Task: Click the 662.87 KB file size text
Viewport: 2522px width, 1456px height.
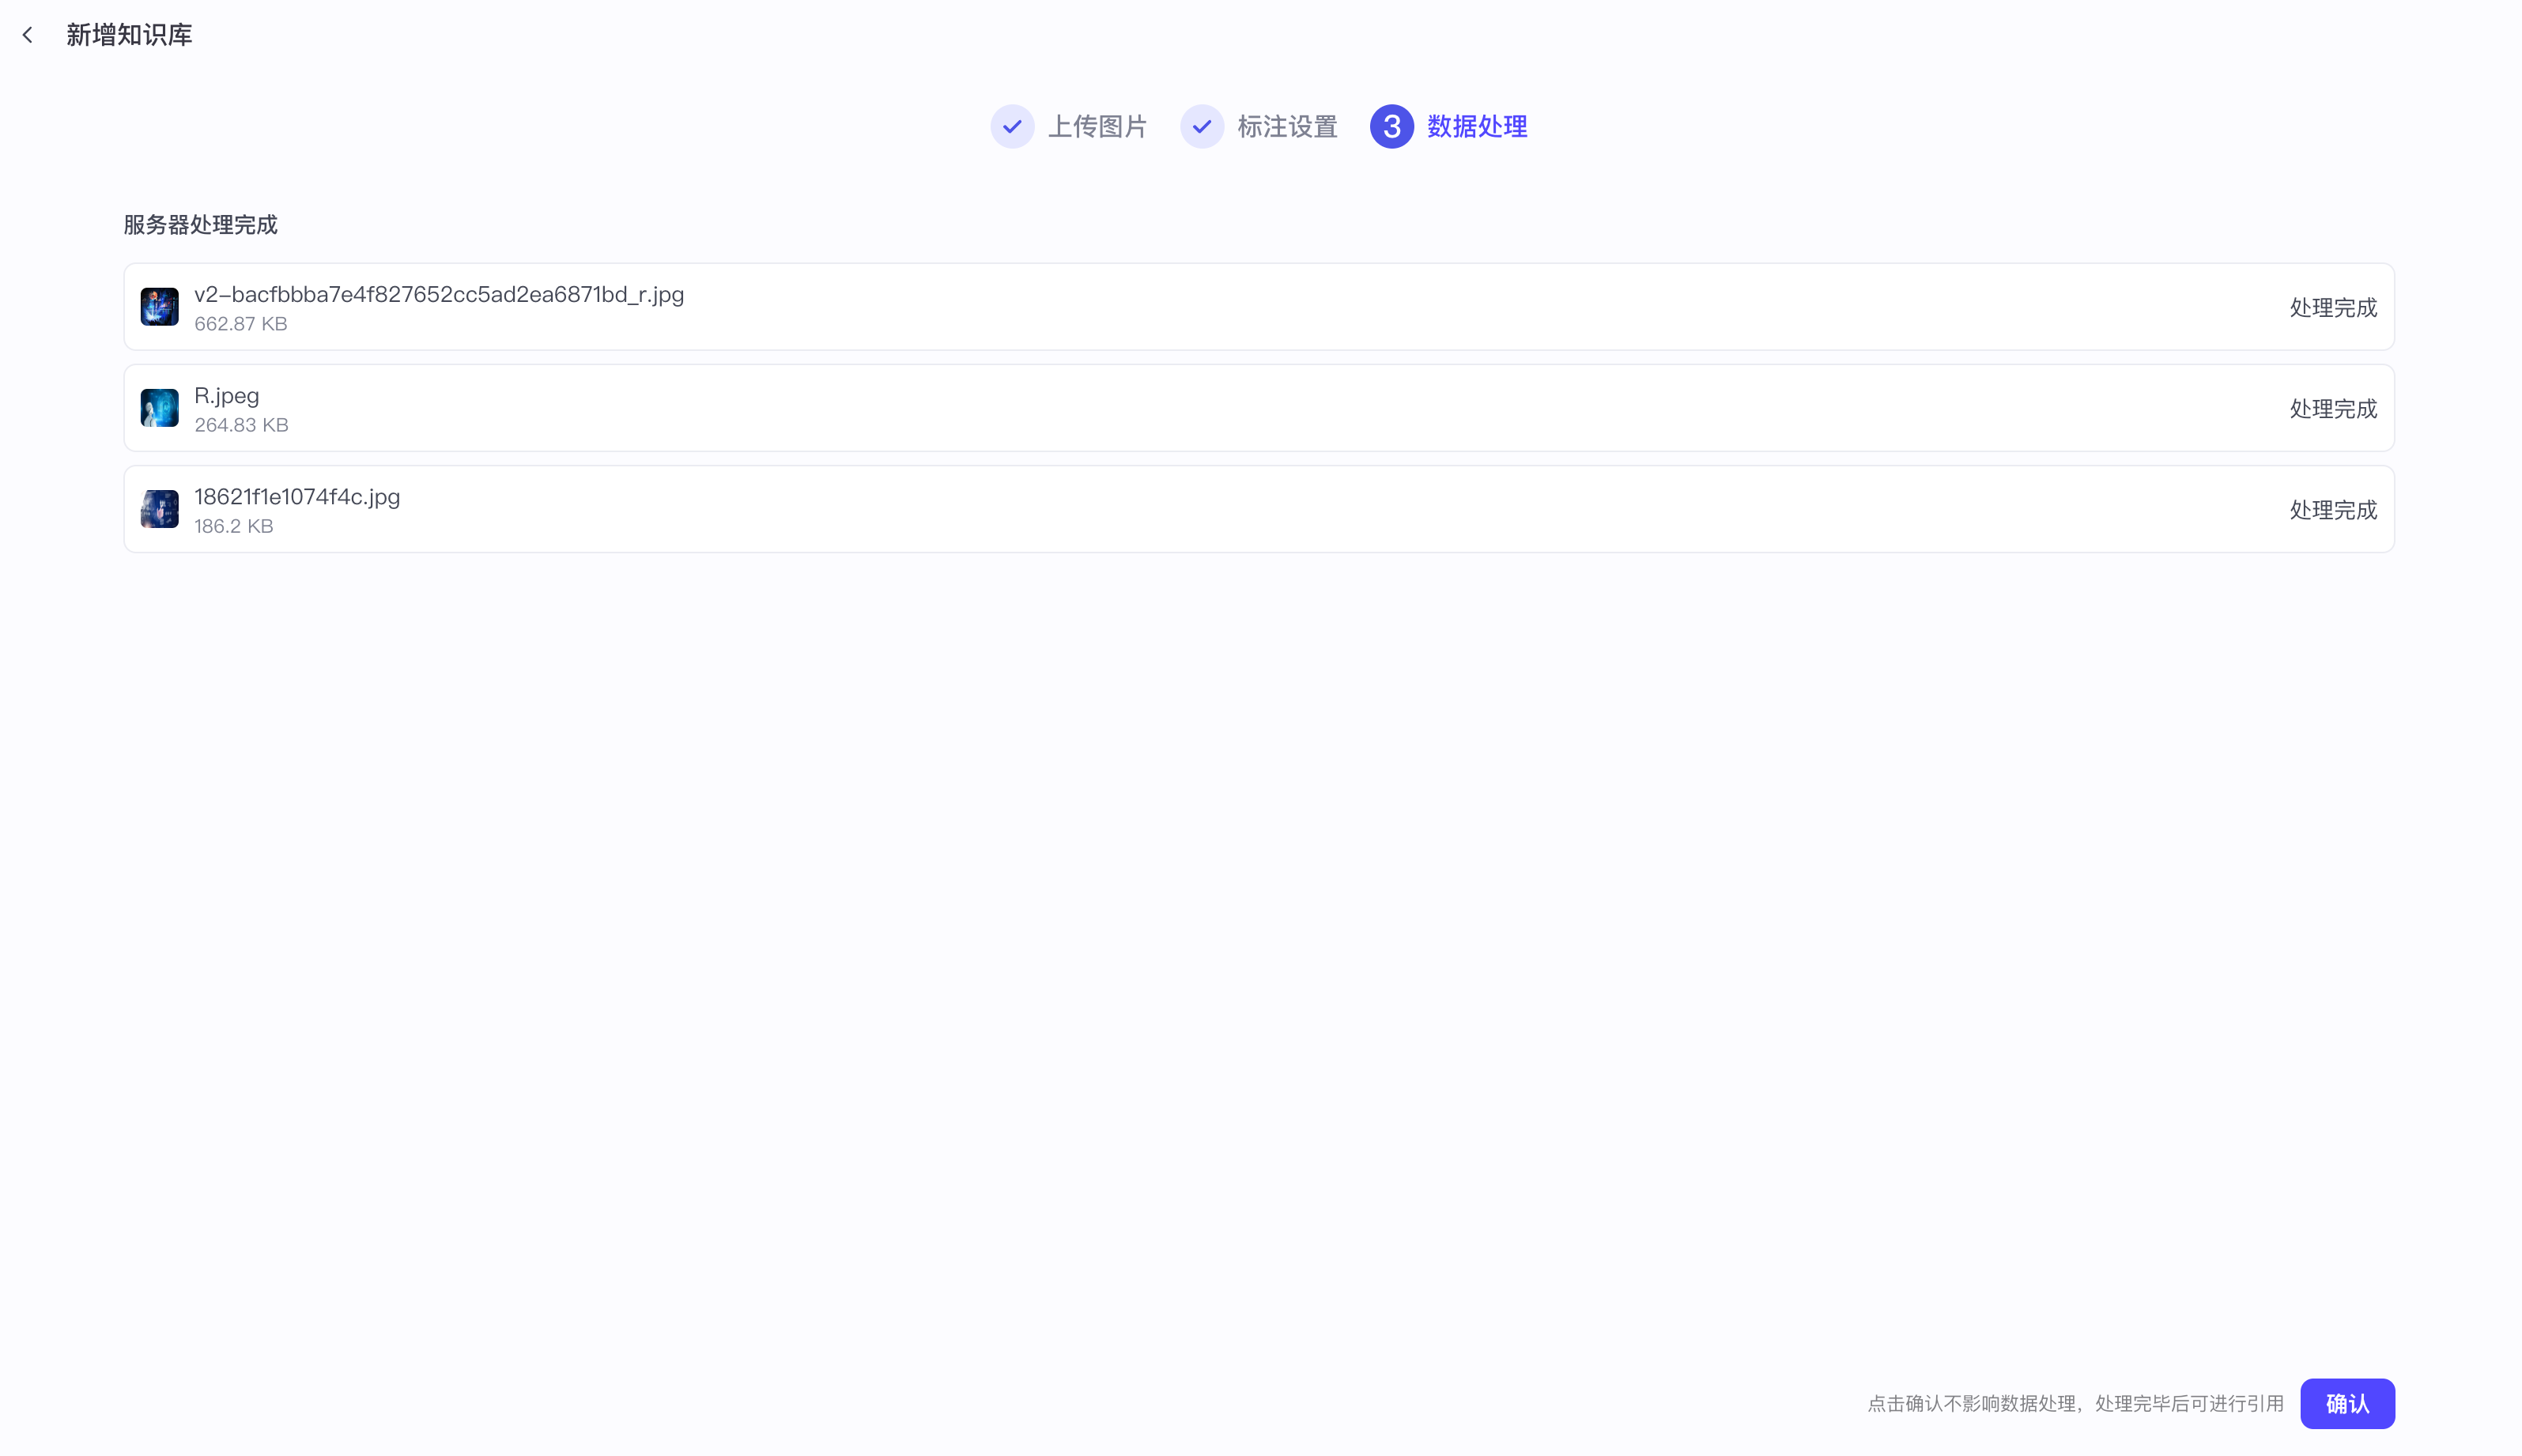Action: point(241,324)
